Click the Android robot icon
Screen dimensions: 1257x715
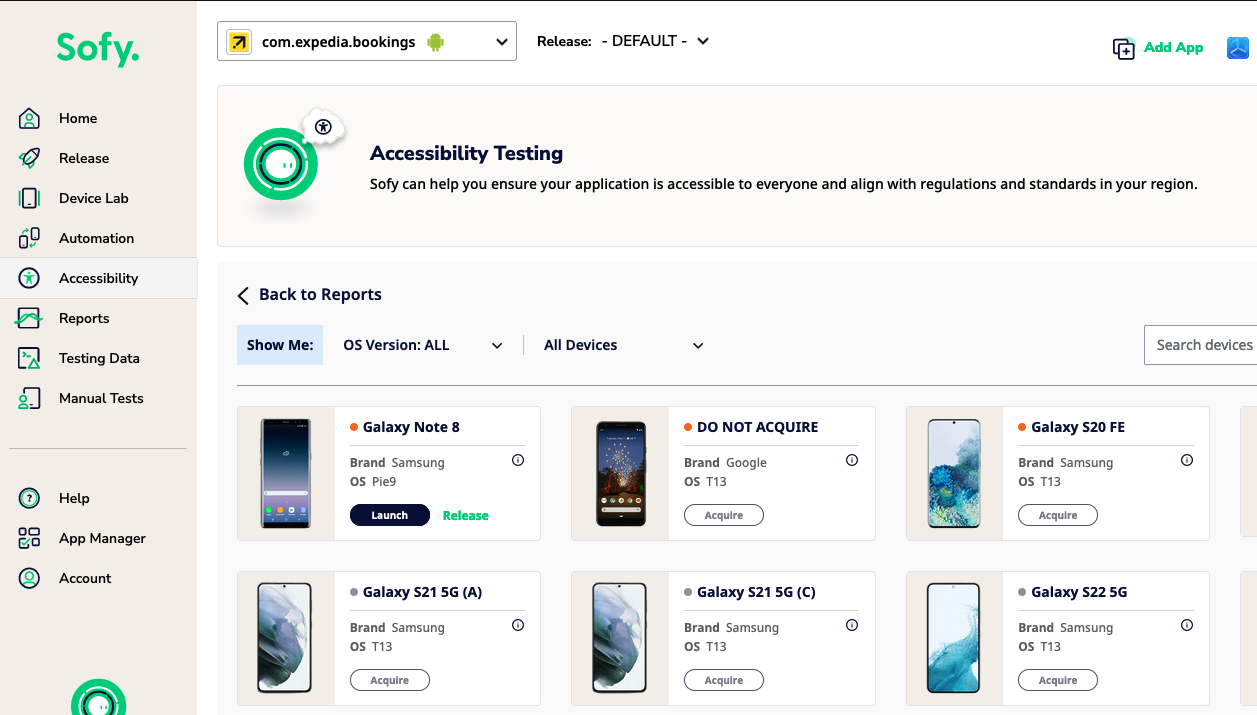[435, 42]
